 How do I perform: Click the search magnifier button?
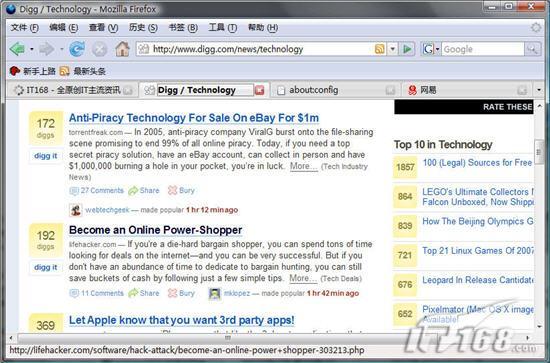[532, 49]
